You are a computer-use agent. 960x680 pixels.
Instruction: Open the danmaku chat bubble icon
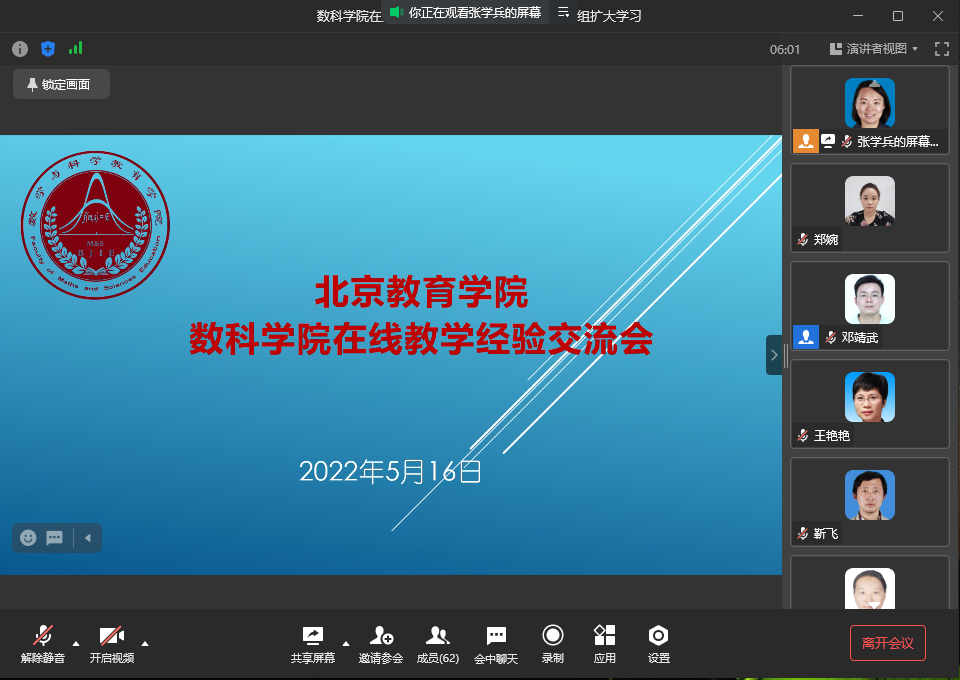click(x=54, y=538)
